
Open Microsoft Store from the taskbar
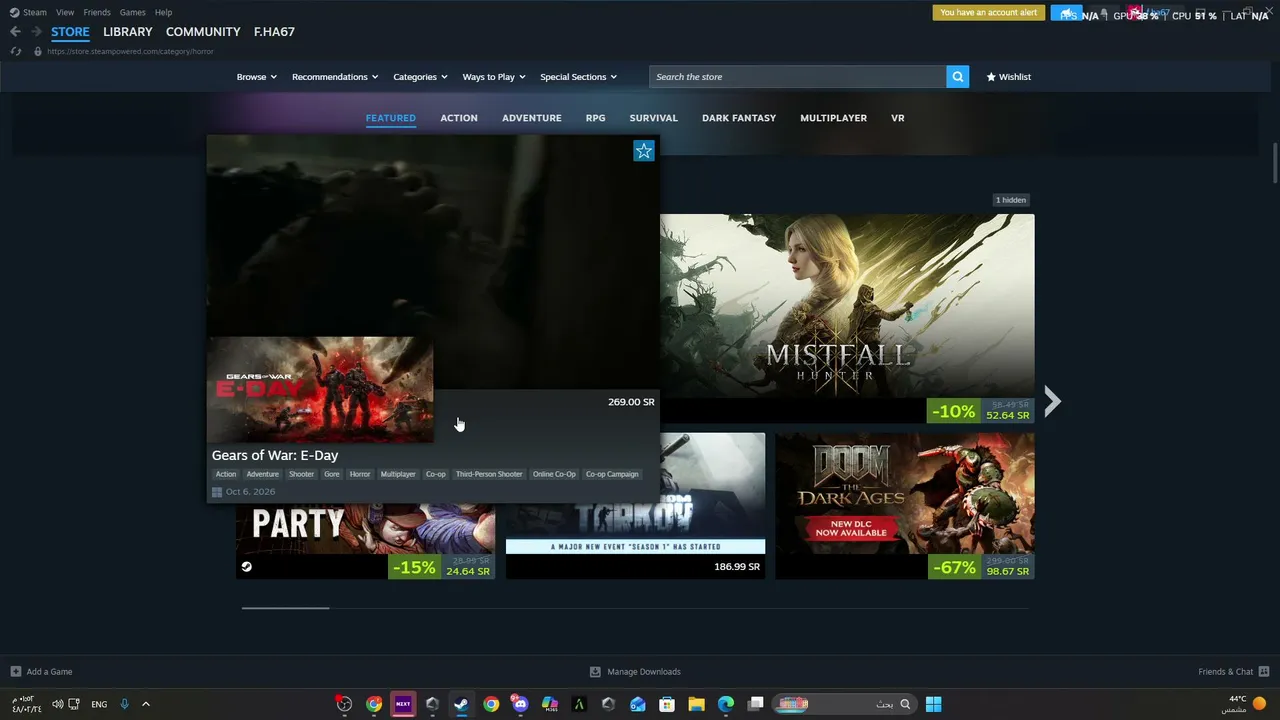667,704
